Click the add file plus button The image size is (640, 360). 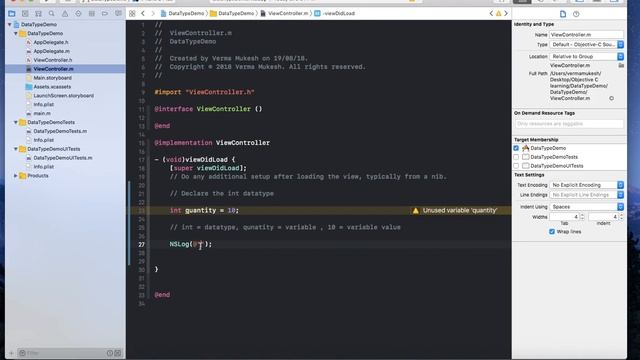[11, 353]
